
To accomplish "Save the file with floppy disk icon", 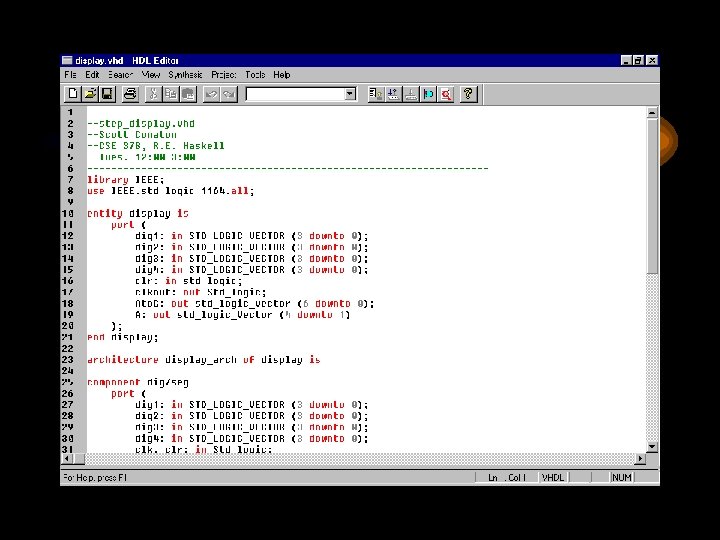I will [x=107, y=94].
